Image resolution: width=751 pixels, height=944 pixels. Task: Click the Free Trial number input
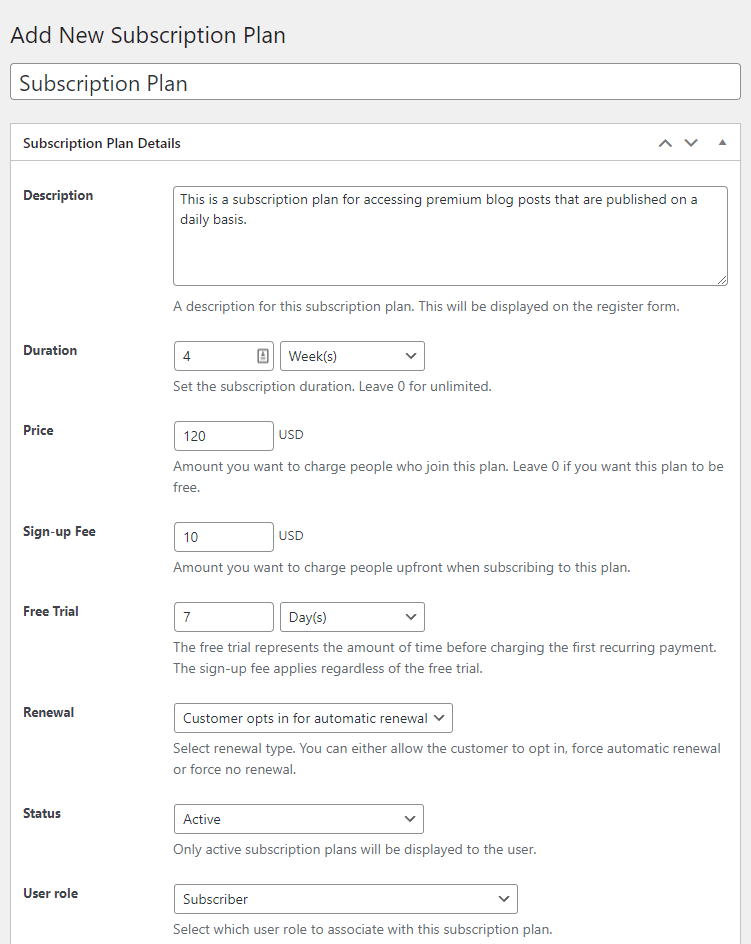click(x=223, y=617)
